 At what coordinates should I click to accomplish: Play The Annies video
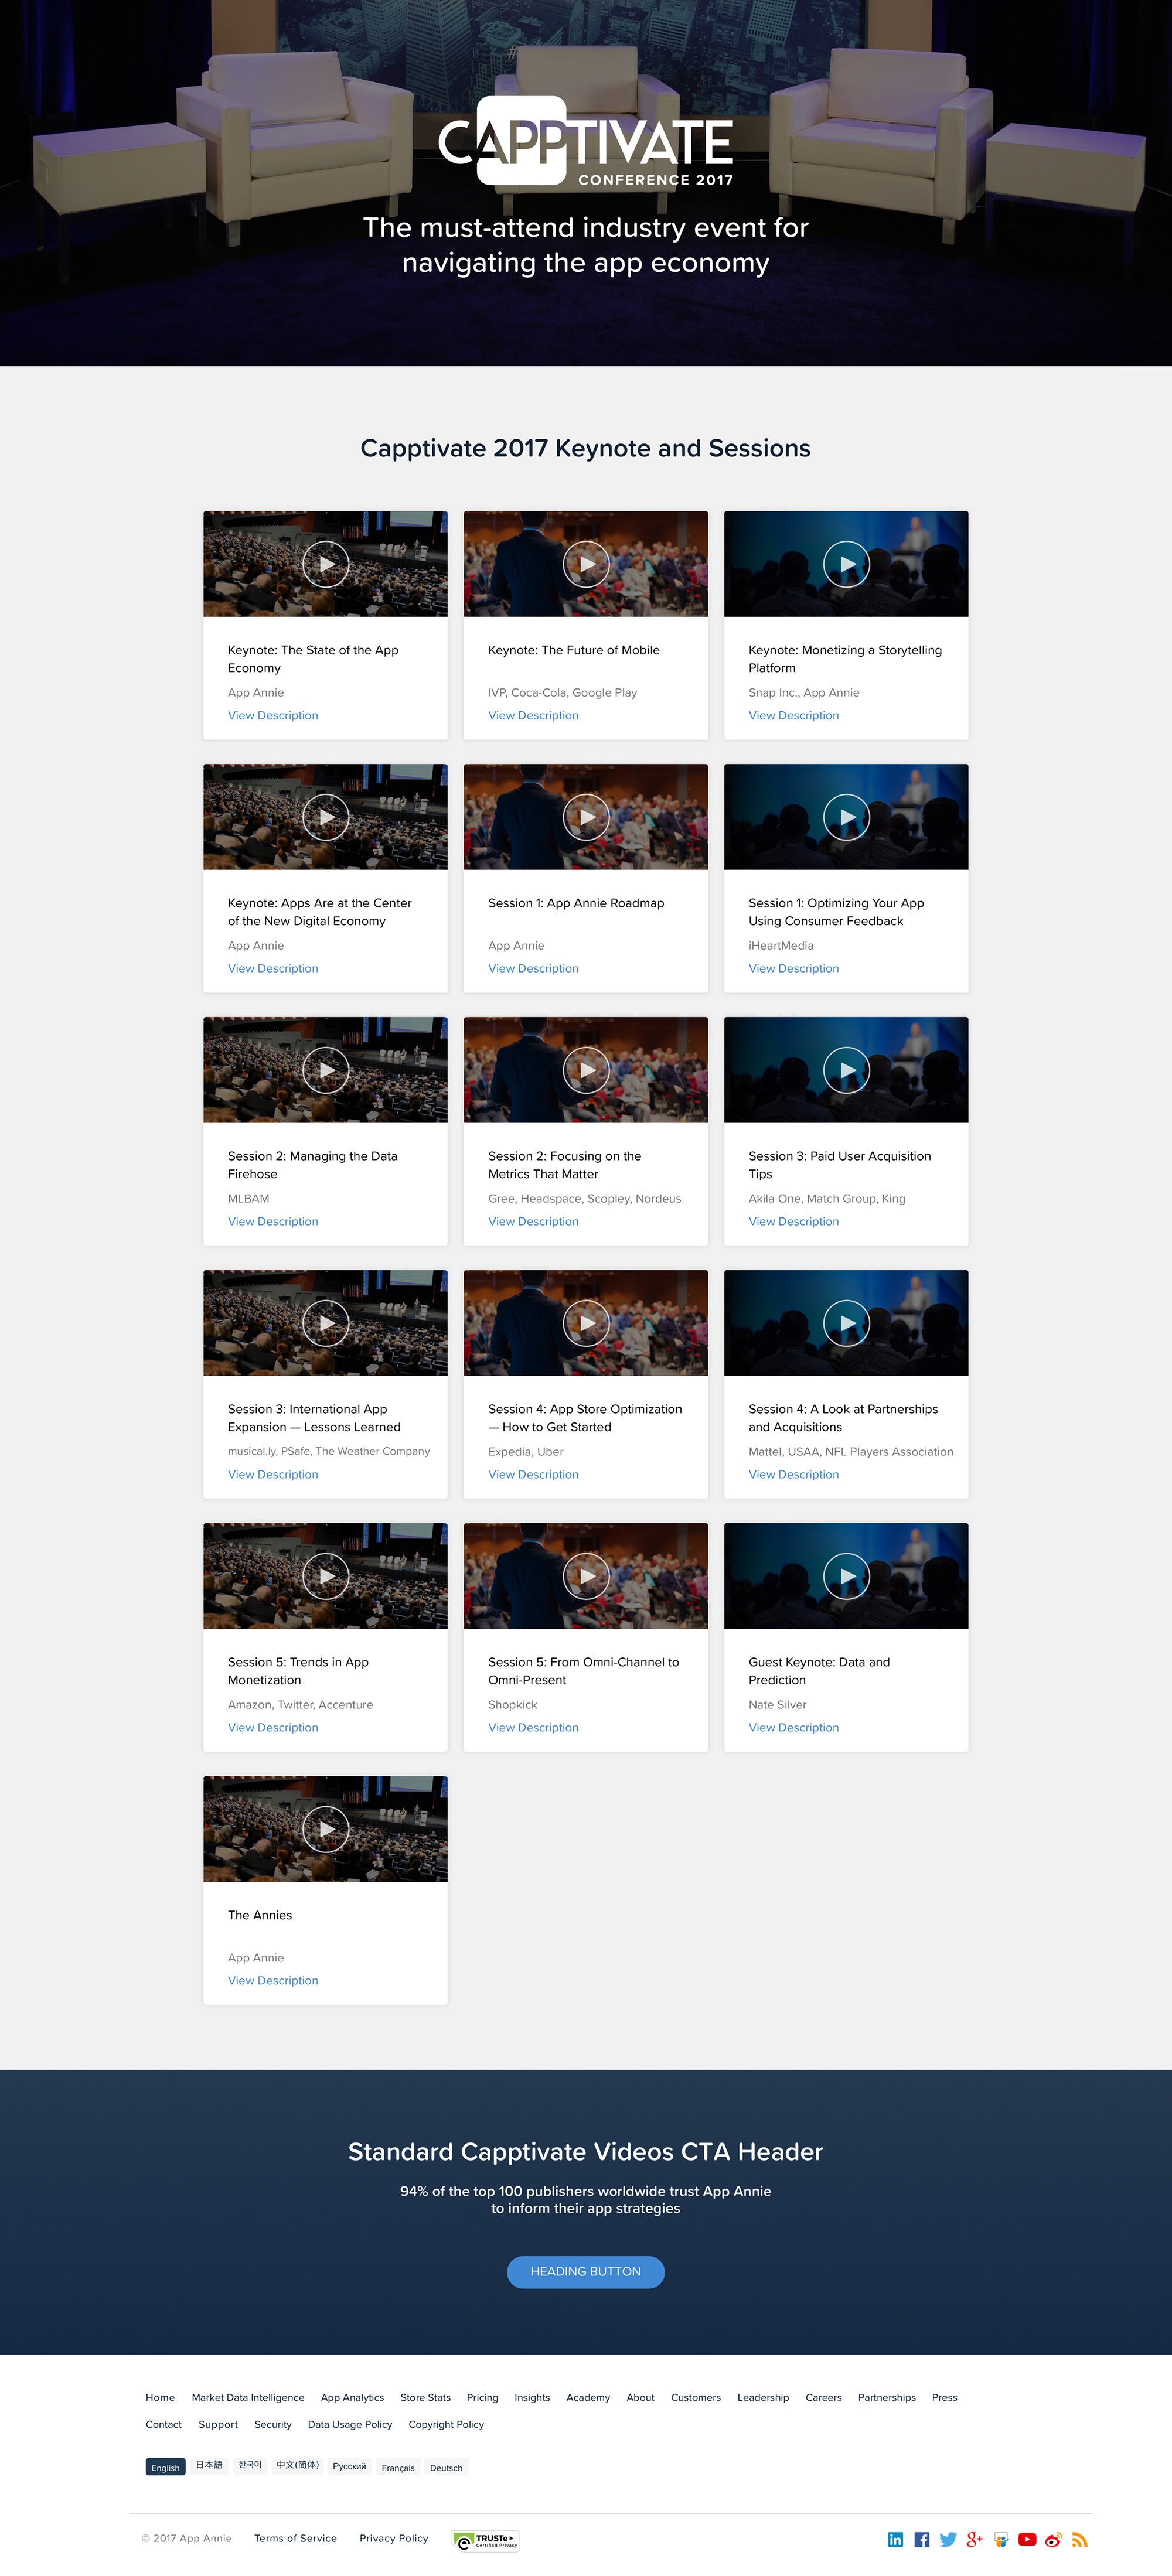(x=326, y=1829)
